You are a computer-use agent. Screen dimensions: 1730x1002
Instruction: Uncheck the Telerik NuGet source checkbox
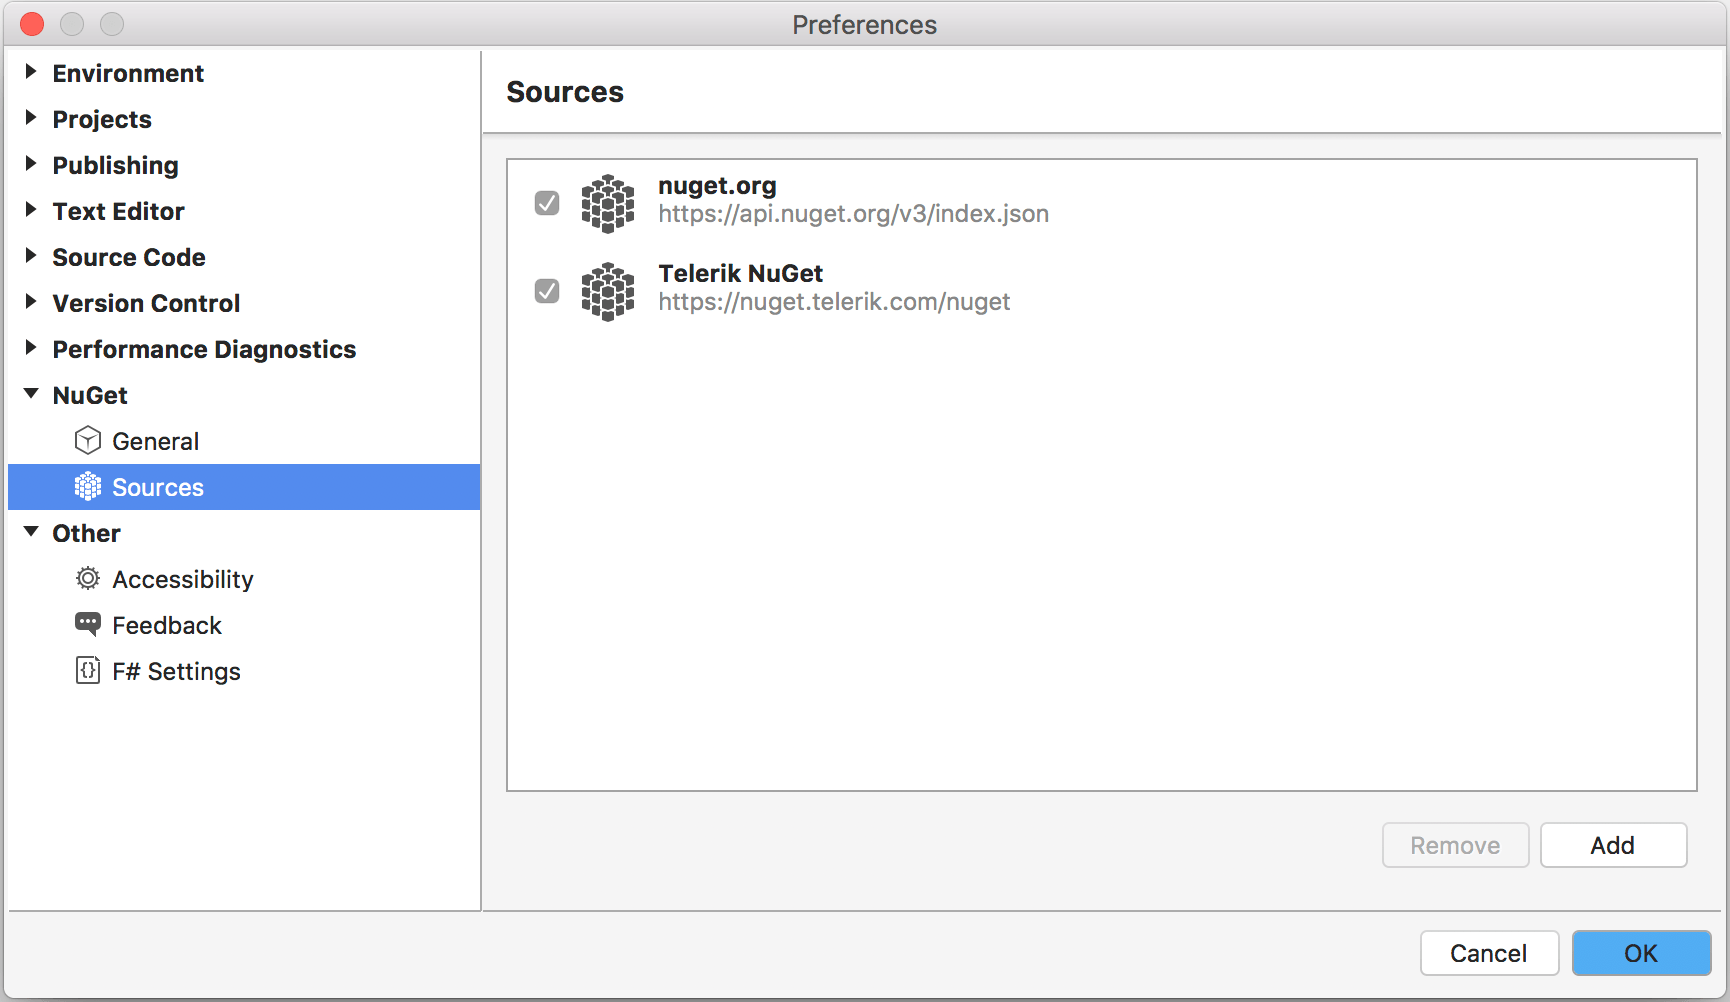[x=547, y=291]
